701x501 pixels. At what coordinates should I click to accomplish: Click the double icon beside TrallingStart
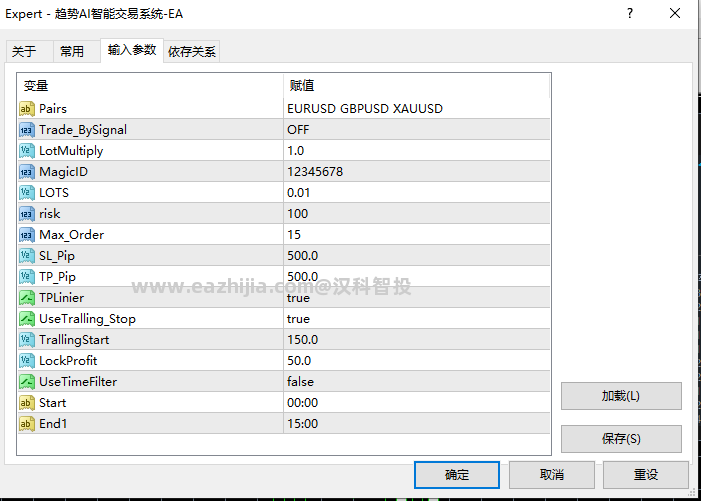point(27,340)
